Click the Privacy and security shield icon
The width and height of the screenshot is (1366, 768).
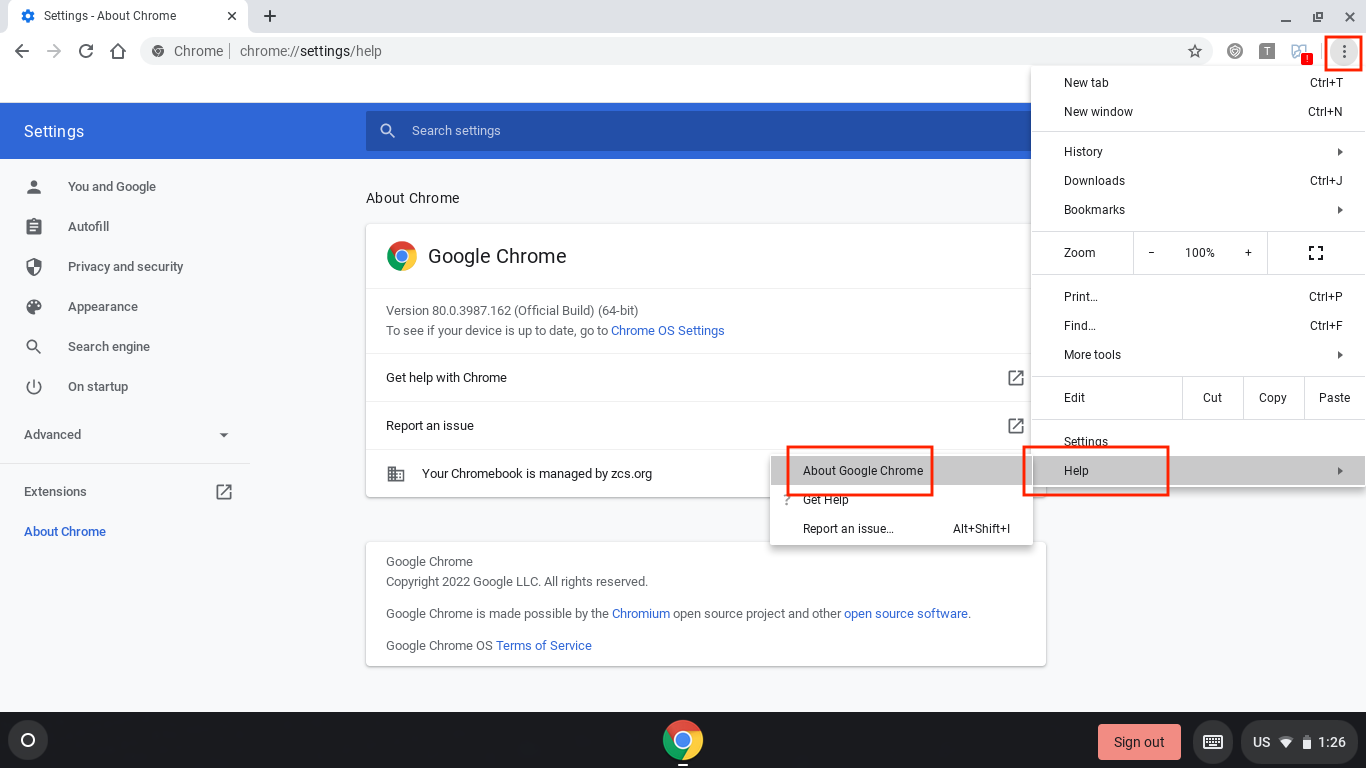coord(34,267)
